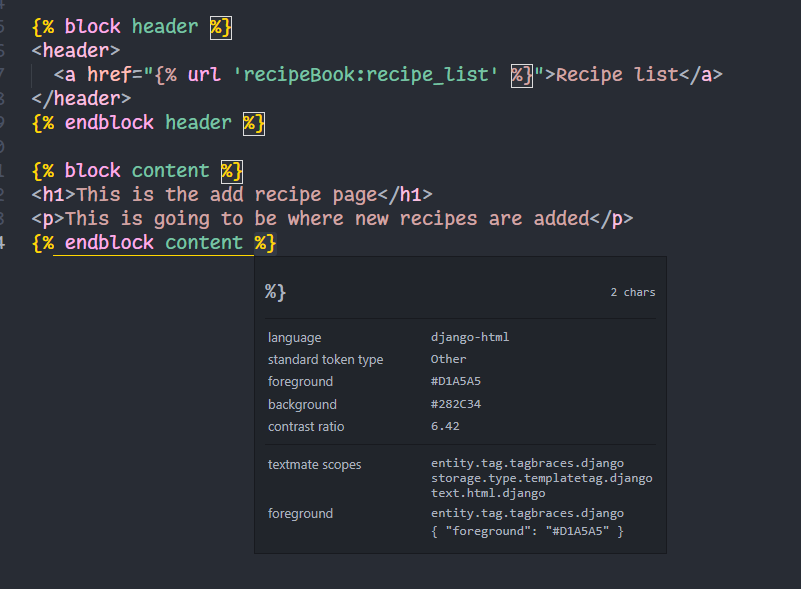Click the 'django-html' language value
Viewport: 801px width, 589px height.
pyautogui.click(x=470, y=337)
